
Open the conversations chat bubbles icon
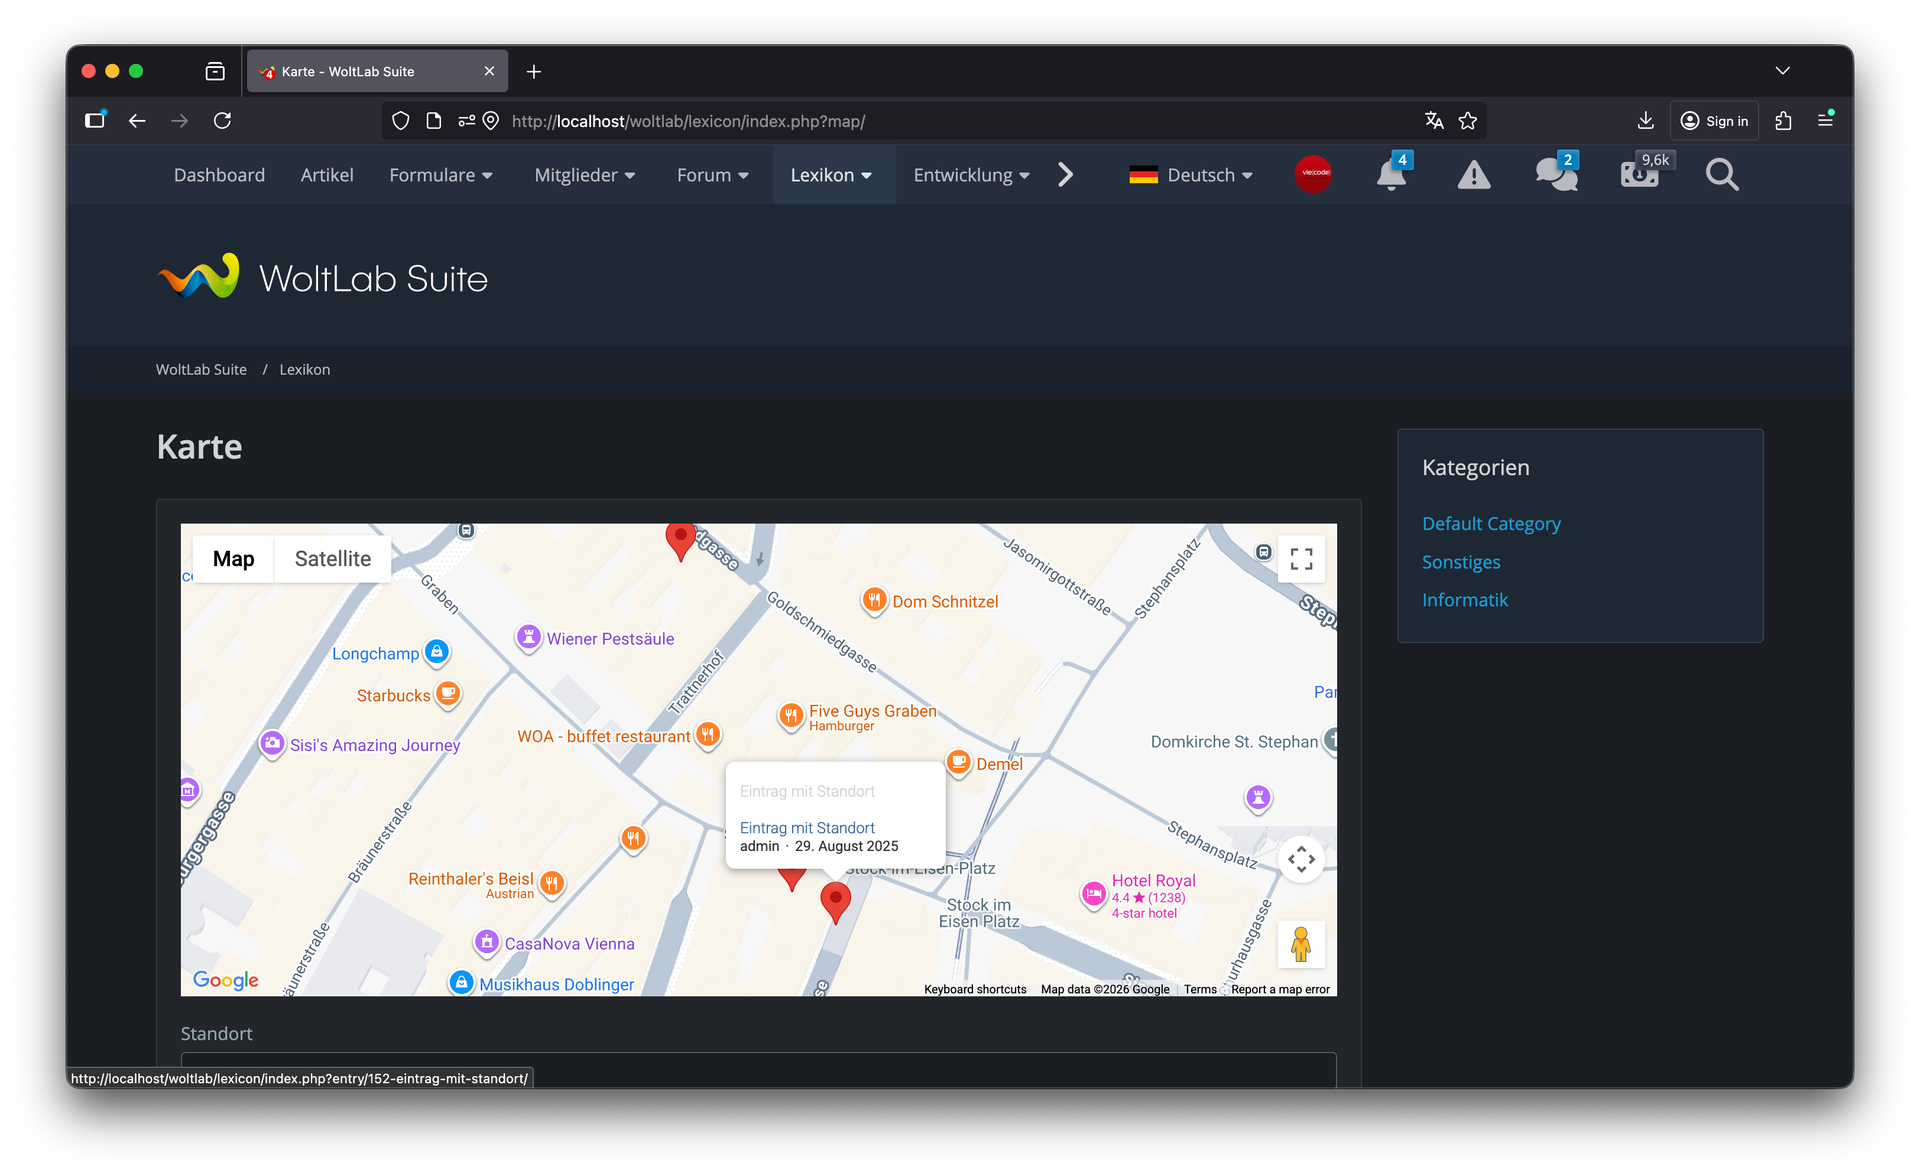[x=1556, y=175]
